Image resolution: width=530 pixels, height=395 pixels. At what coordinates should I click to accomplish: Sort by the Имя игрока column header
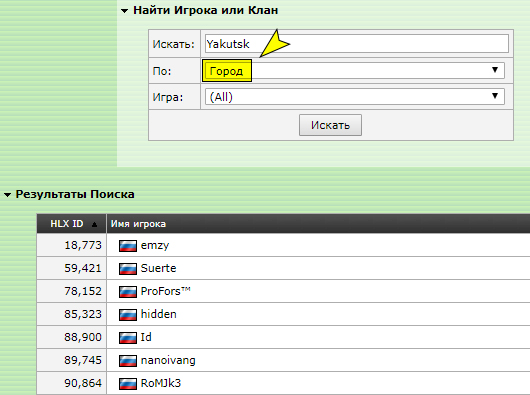click(138, 224)
